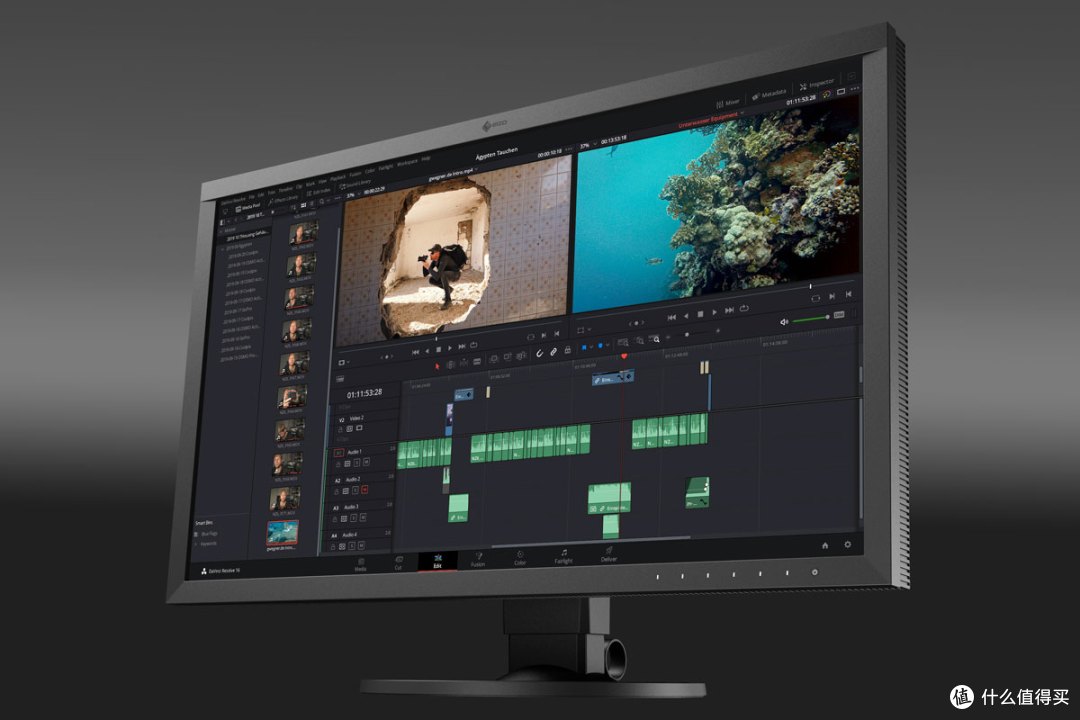Open Timeline View Options icon
Screen dimensions: 1080x720
click(x=340, y=379)
